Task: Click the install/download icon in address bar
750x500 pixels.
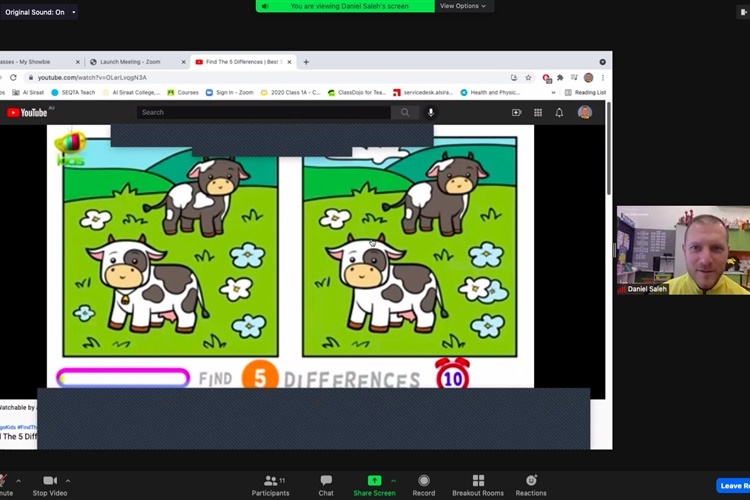Action: tap(514, 78)
